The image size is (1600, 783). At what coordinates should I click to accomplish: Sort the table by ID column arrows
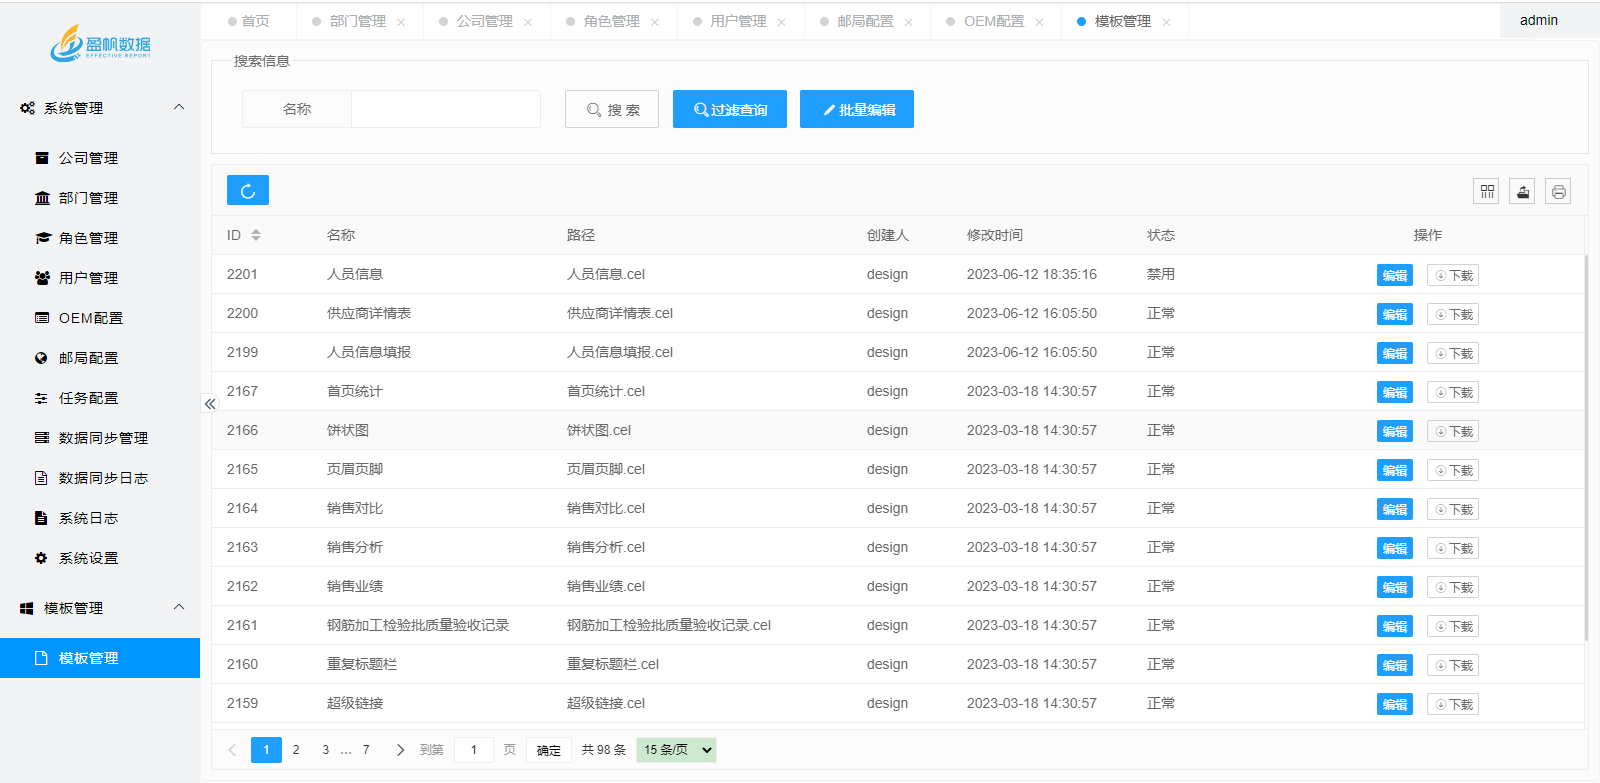point(256,235)
